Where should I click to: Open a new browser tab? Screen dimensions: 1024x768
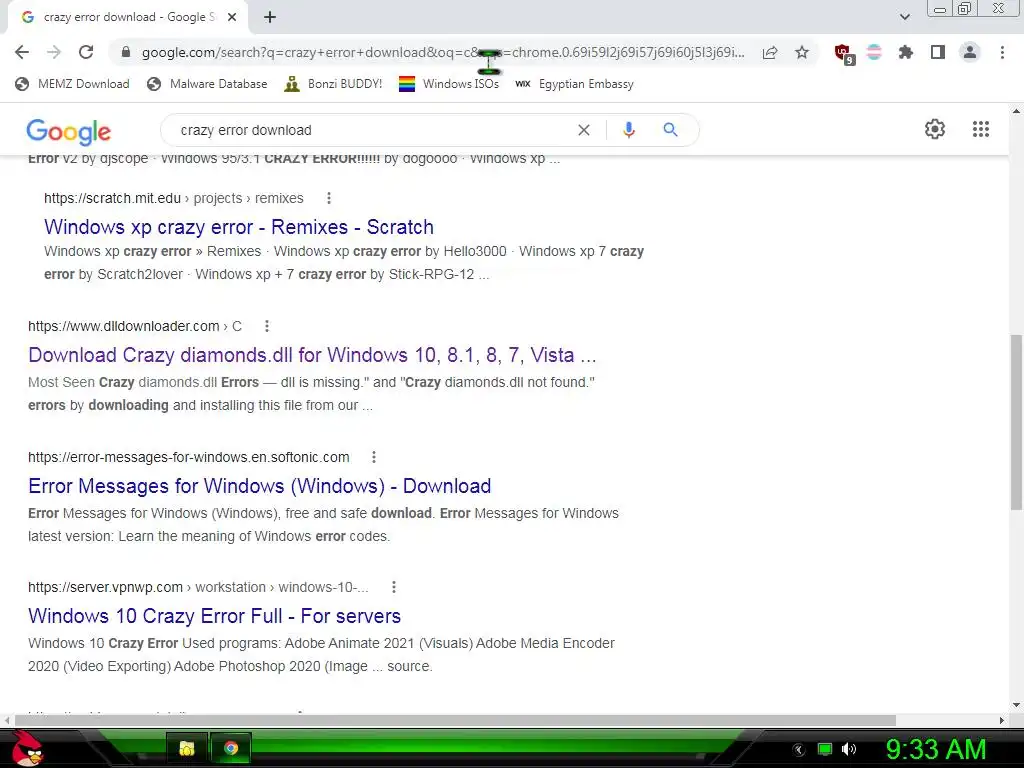(x=270, y=17)
